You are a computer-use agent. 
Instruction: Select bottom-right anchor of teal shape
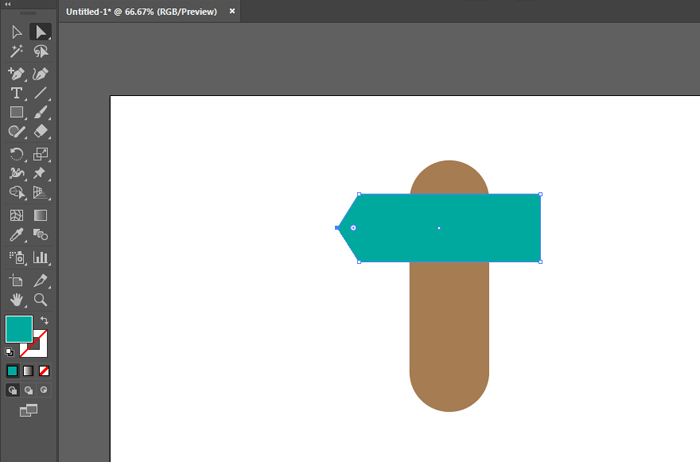541,262
